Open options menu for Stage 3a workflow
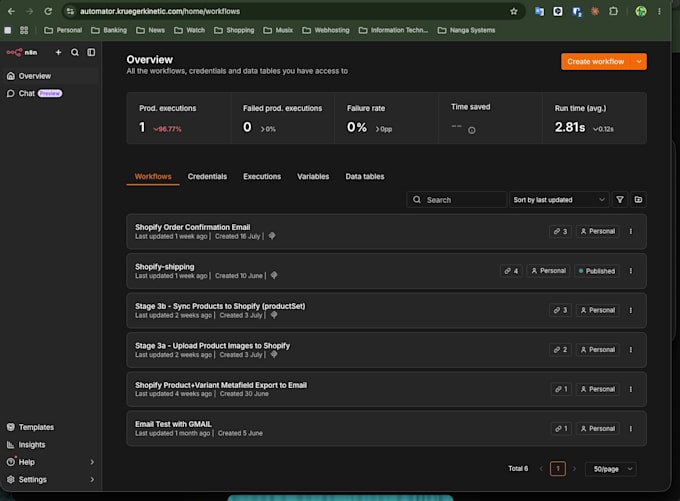Viewport: 680px width, 501px height. click(x=631, y=350)
